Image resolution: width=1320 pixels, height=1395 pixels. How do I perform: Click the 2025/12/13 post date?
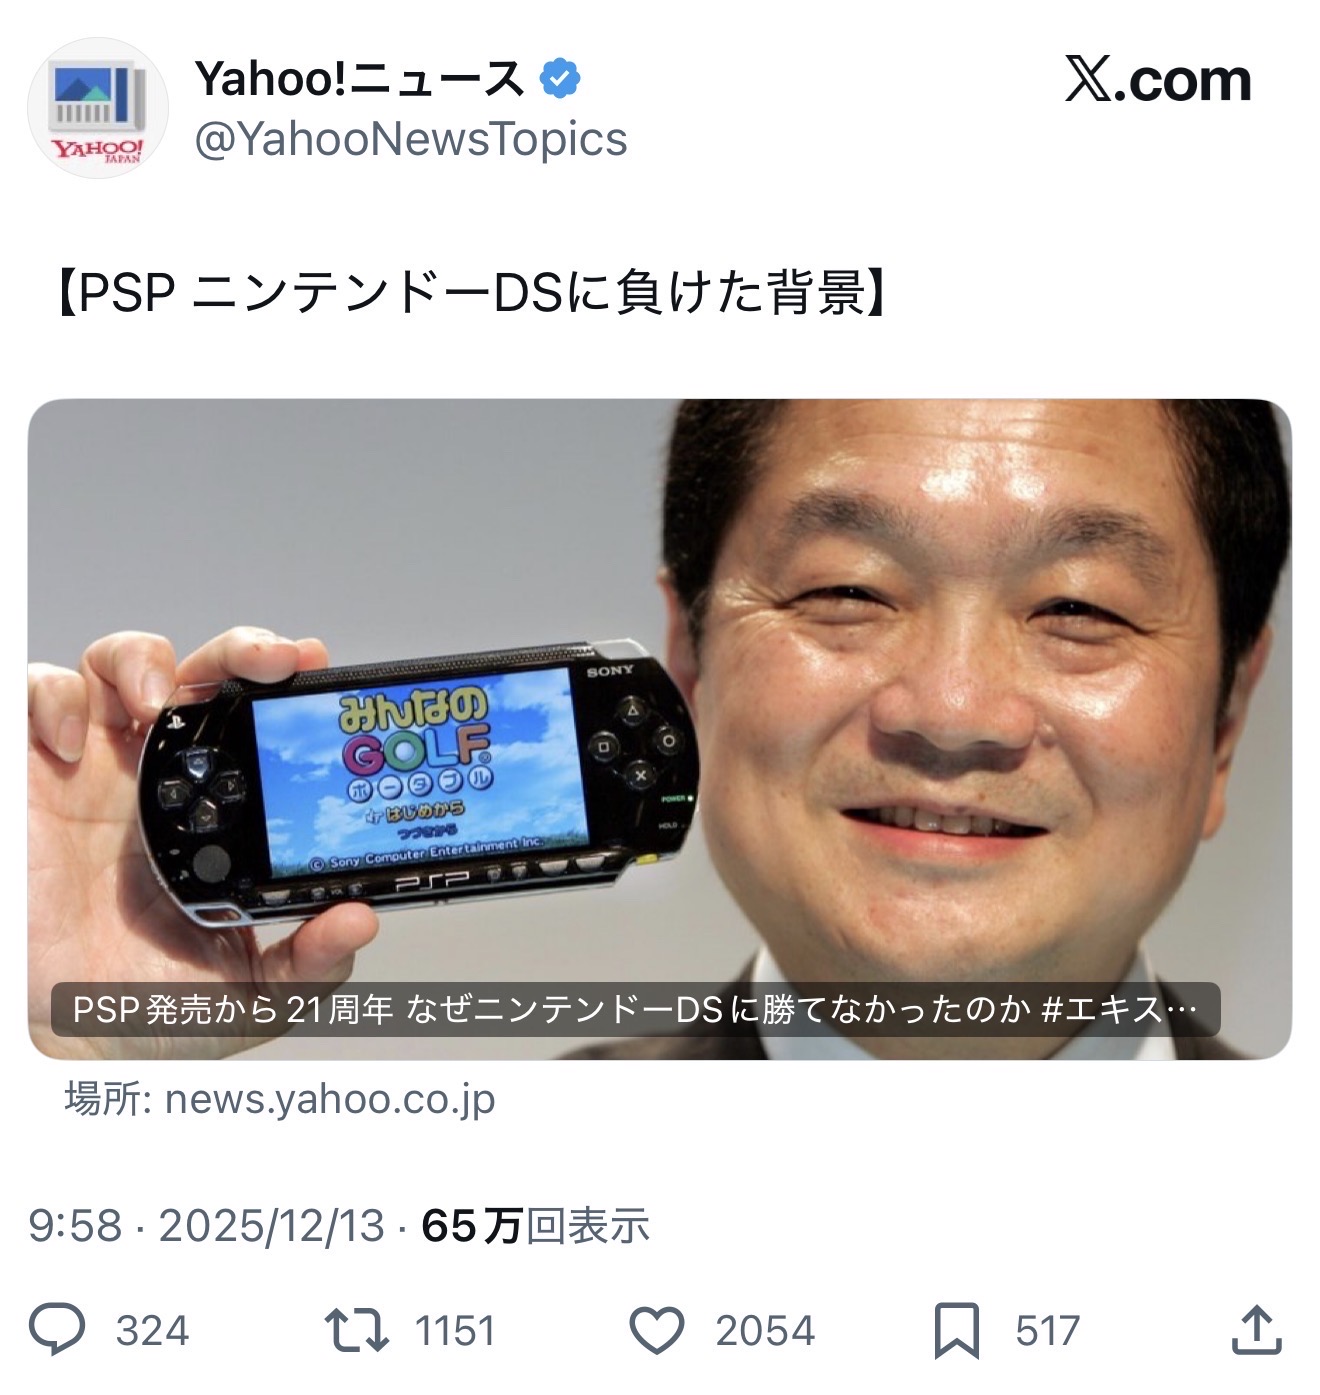271,1226
